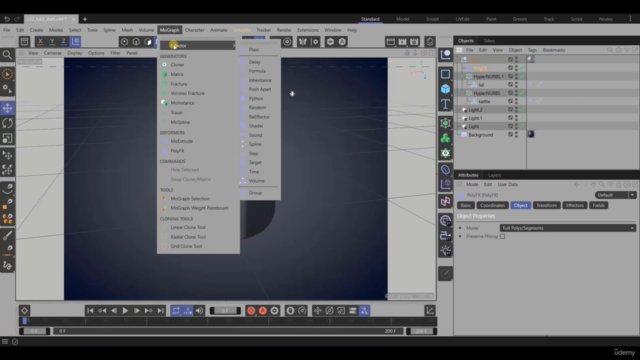Click the Undo arrow icon

click(7, 19)
